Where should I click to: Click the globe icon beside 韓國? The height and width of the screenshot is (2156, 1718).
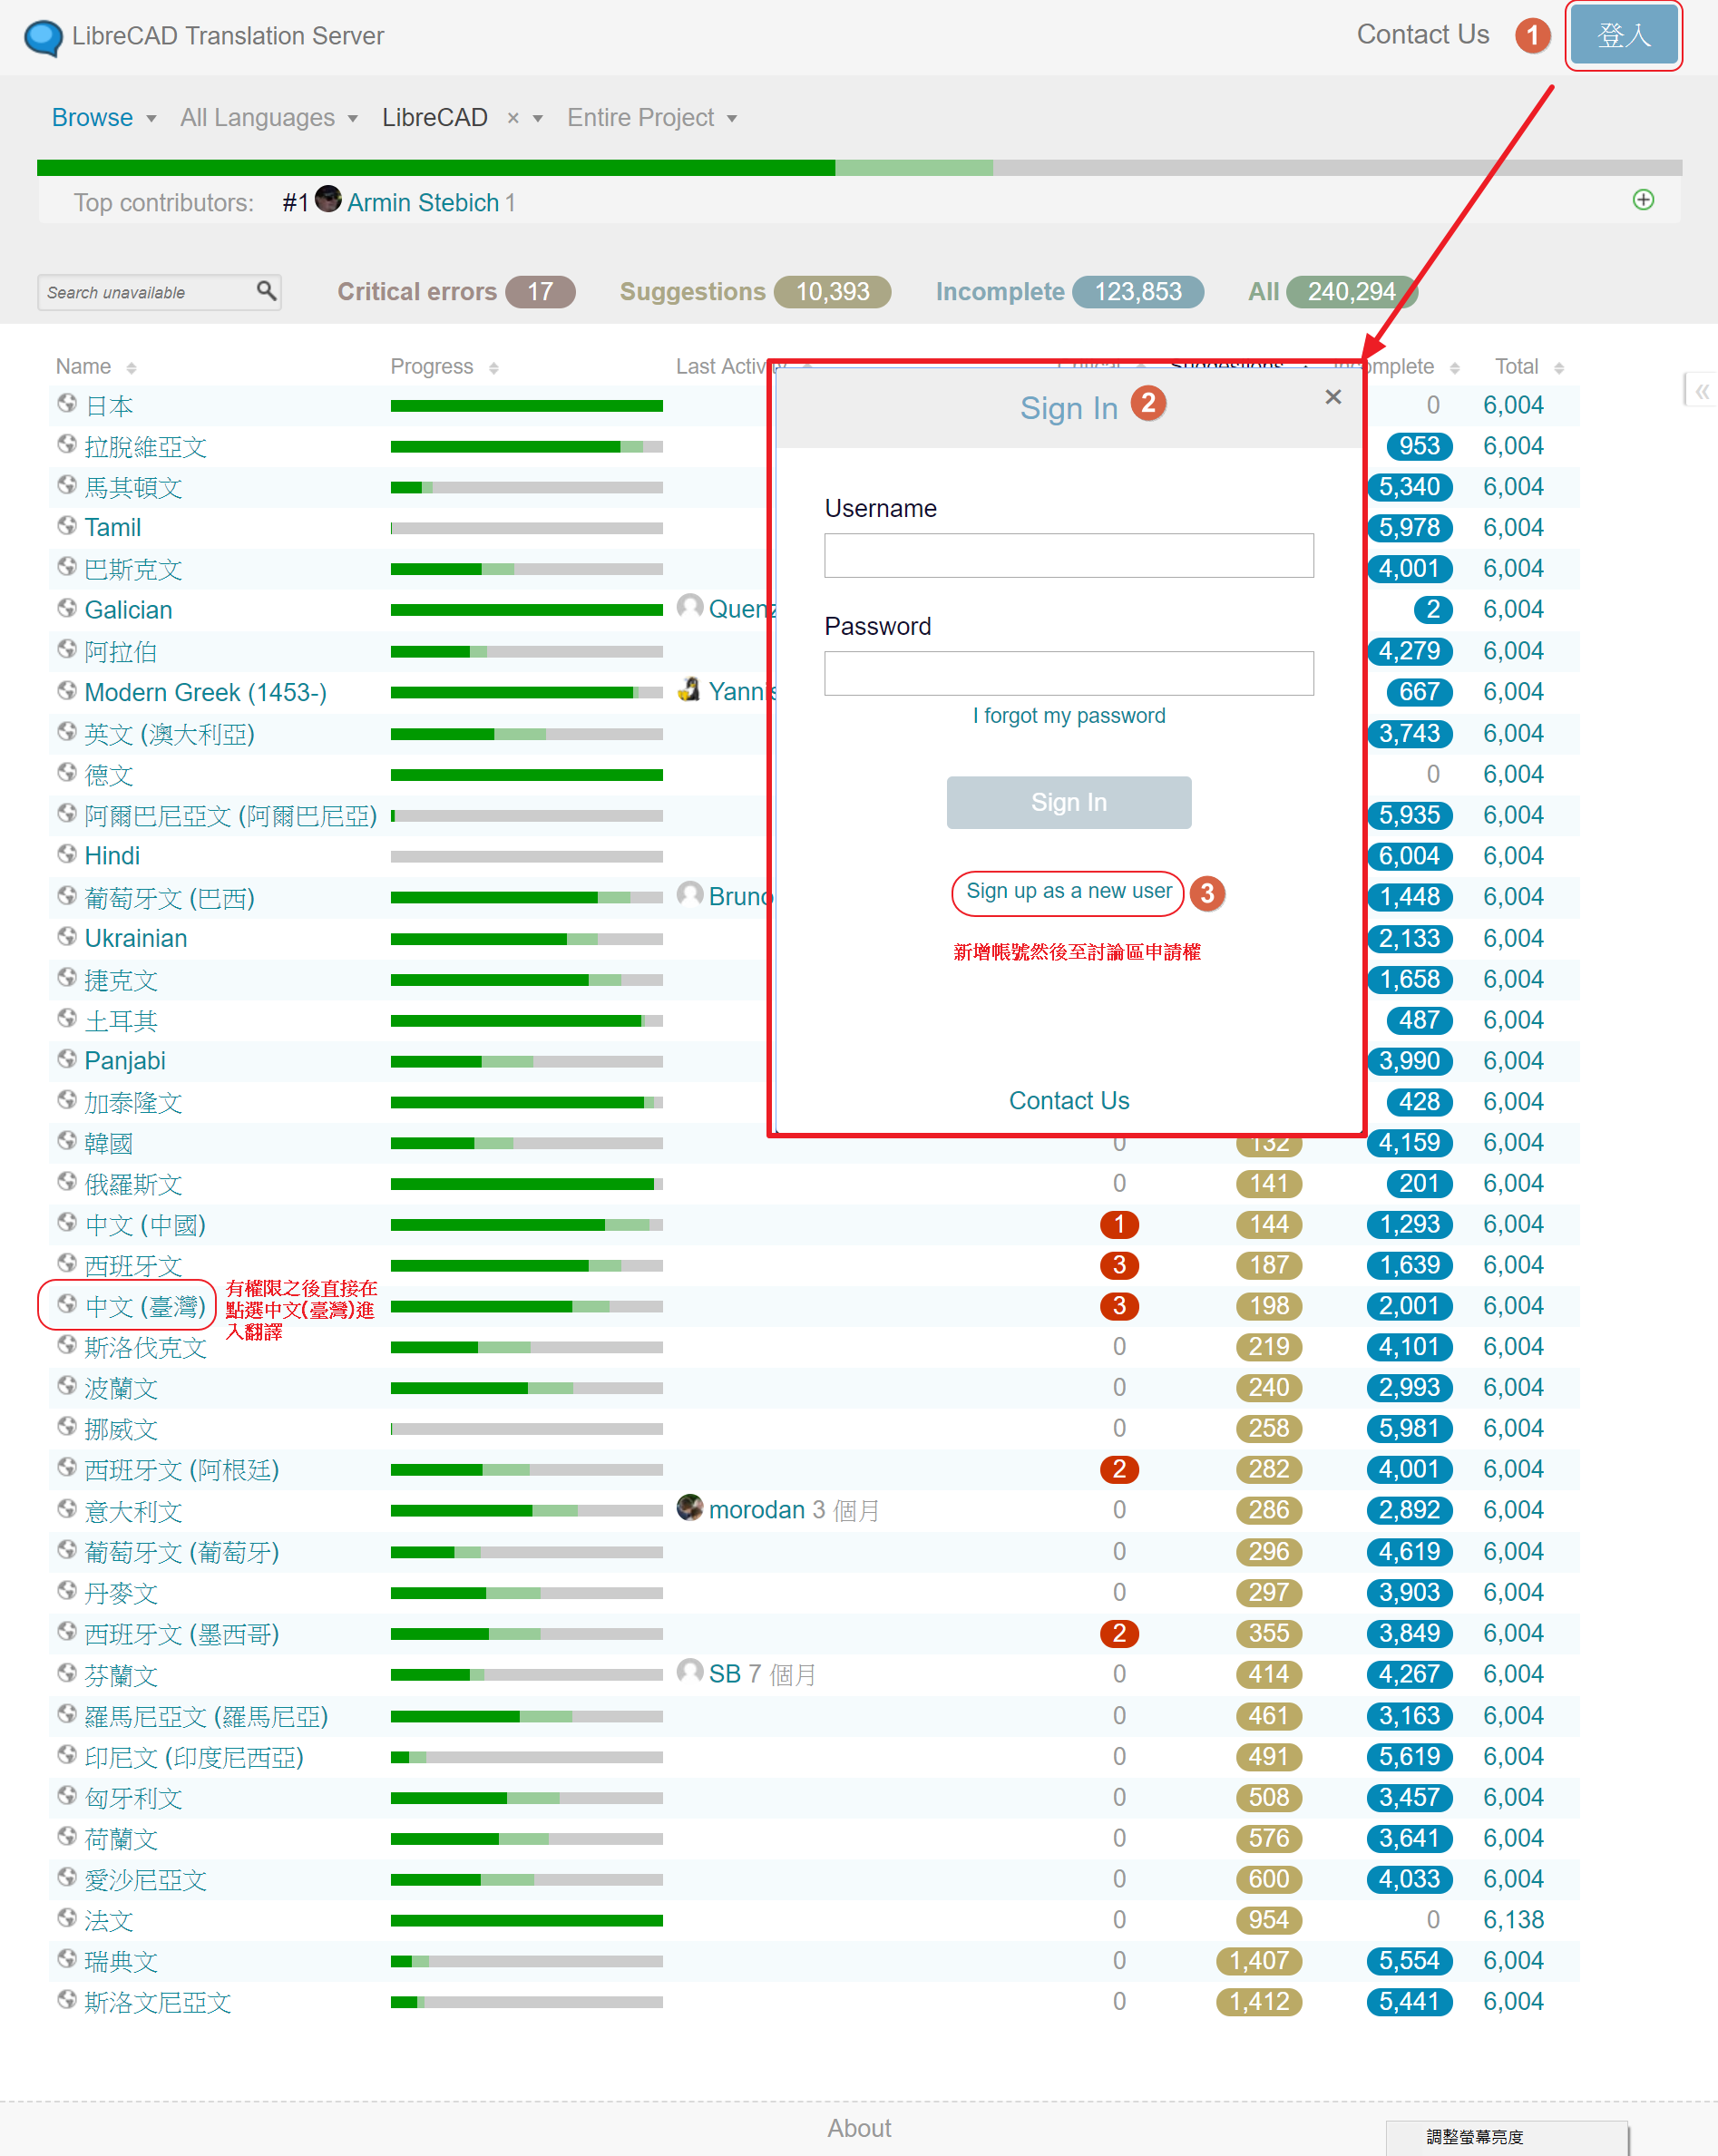pos(67,1140)
